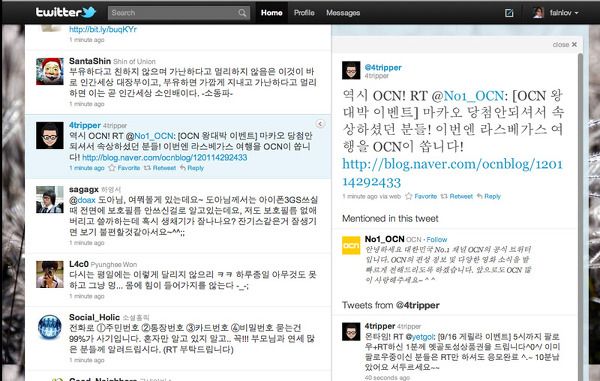
Task: Click 4tripper's avatar in the details panel
Action: 351,70
